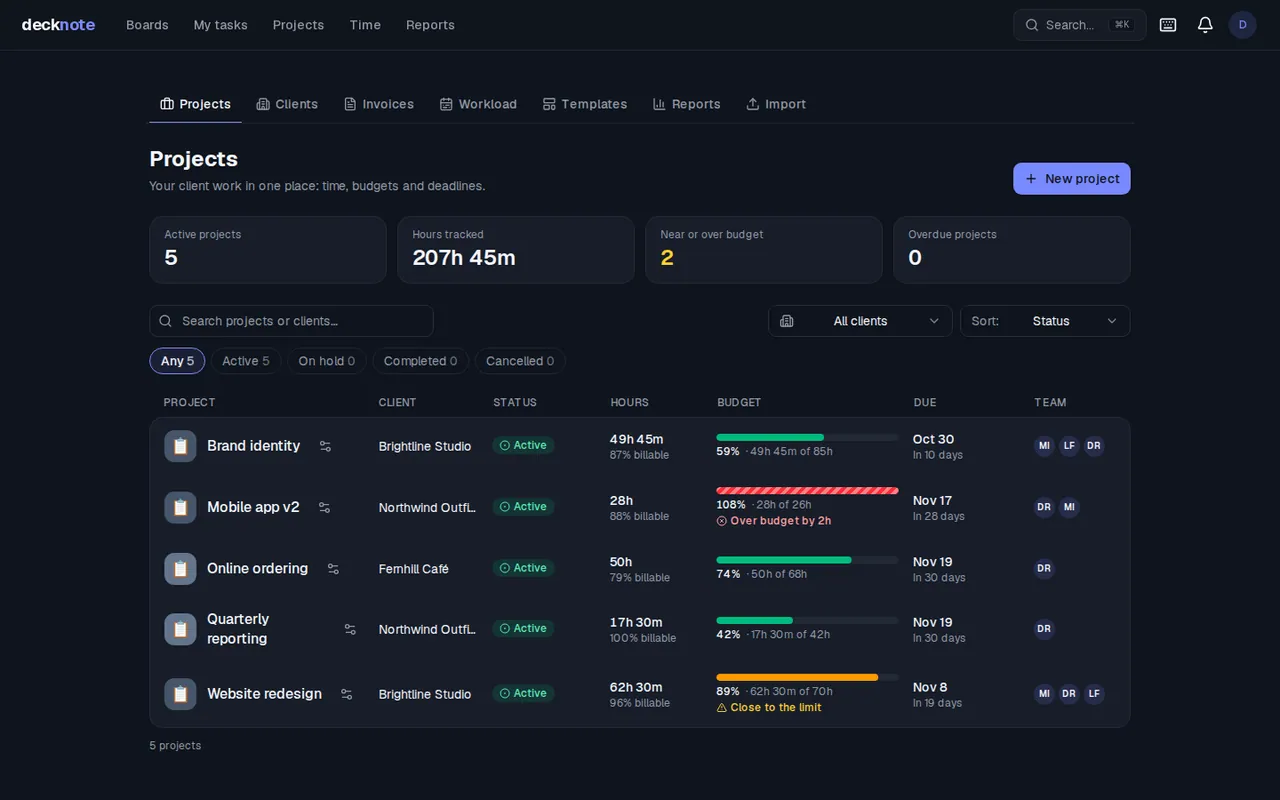The width and height of the screenshot is (1280, 800).
Task: Click 'Close to the limit' warning text
Action: [775, 708]
